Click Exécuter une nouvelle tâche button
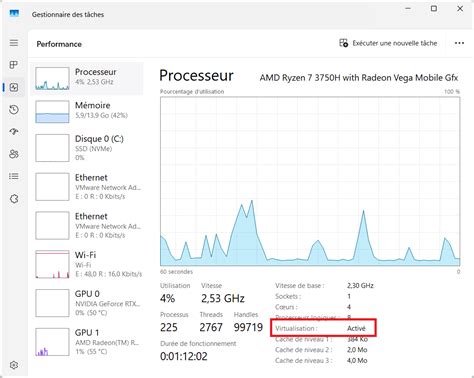The height and width of the screenshot is (378, 474). (388, 43)
